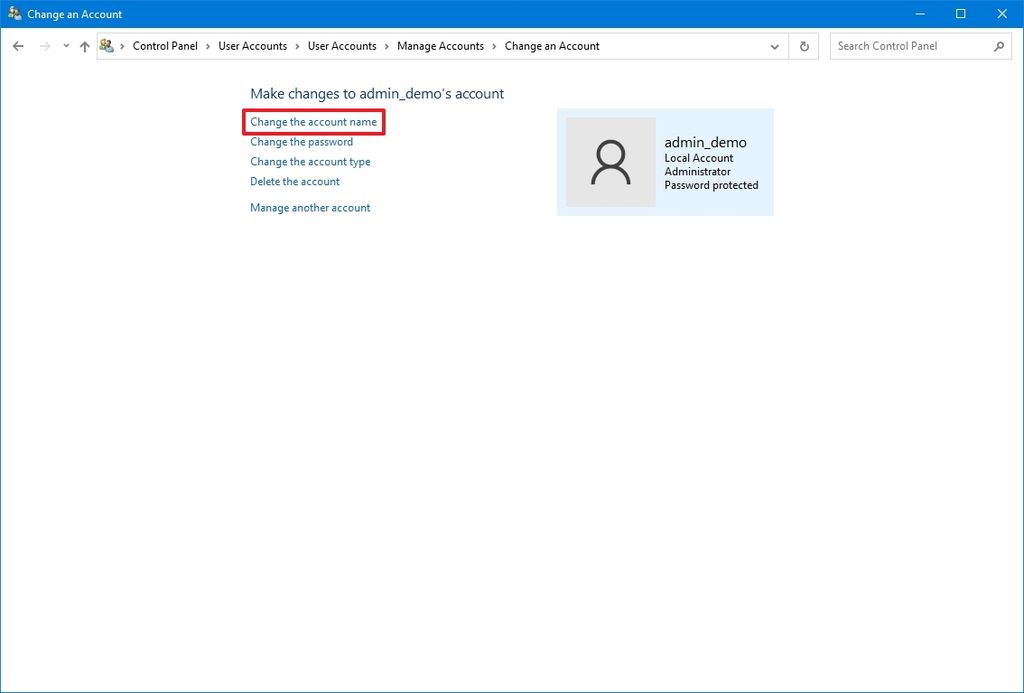The height and width of the screenshot is (693, 1024).
Task: Select Change the account type
Action: click(310, 161)
